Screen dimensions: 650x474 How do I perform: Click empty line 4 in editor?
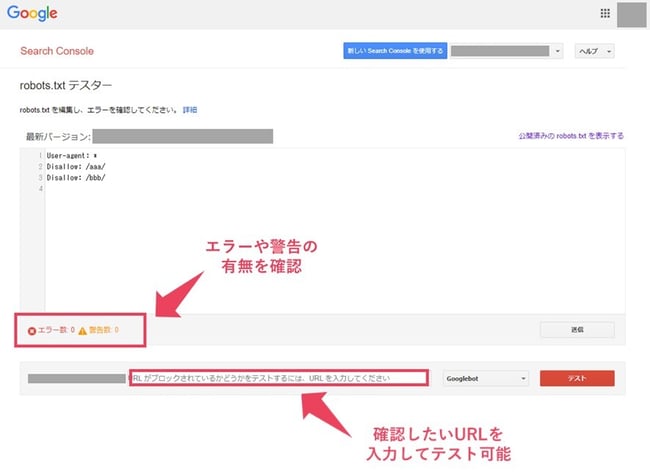click(x=100, y=188)
